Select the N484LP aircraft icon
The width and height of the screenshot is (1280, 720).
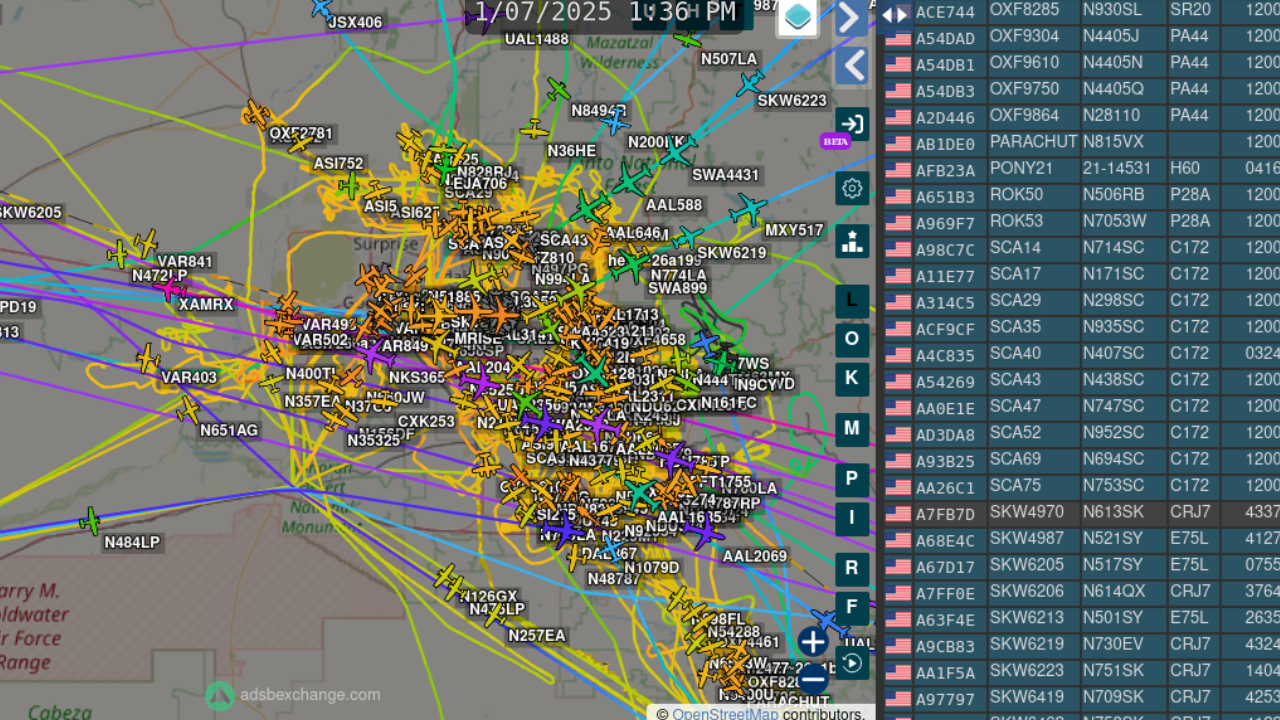91,521
